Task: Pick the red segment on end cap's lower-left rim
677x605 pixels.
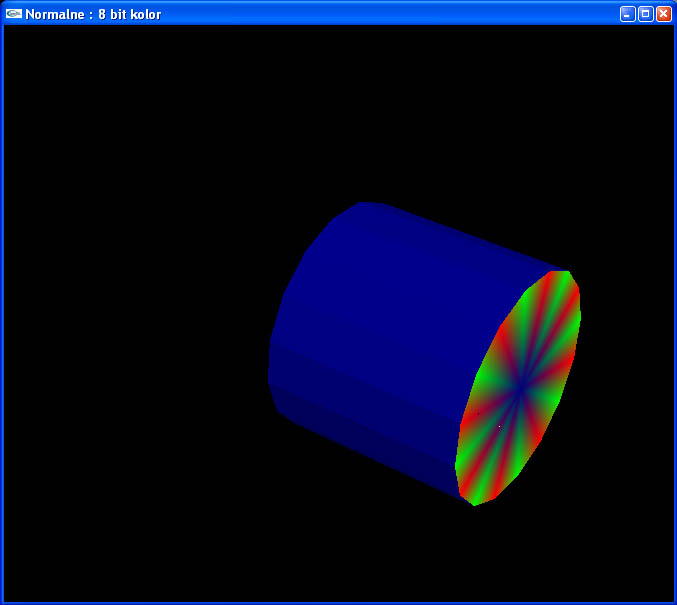Action: [x=464, y=440]
